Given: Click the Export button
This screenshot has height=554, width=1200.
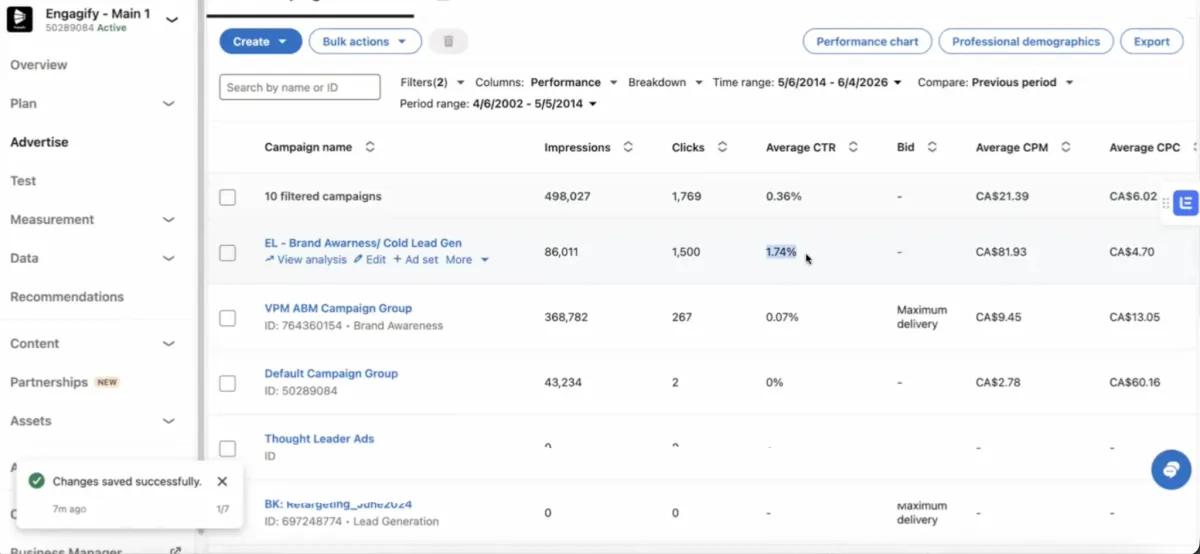Looking at the screenshot, I should [1152, 42].
